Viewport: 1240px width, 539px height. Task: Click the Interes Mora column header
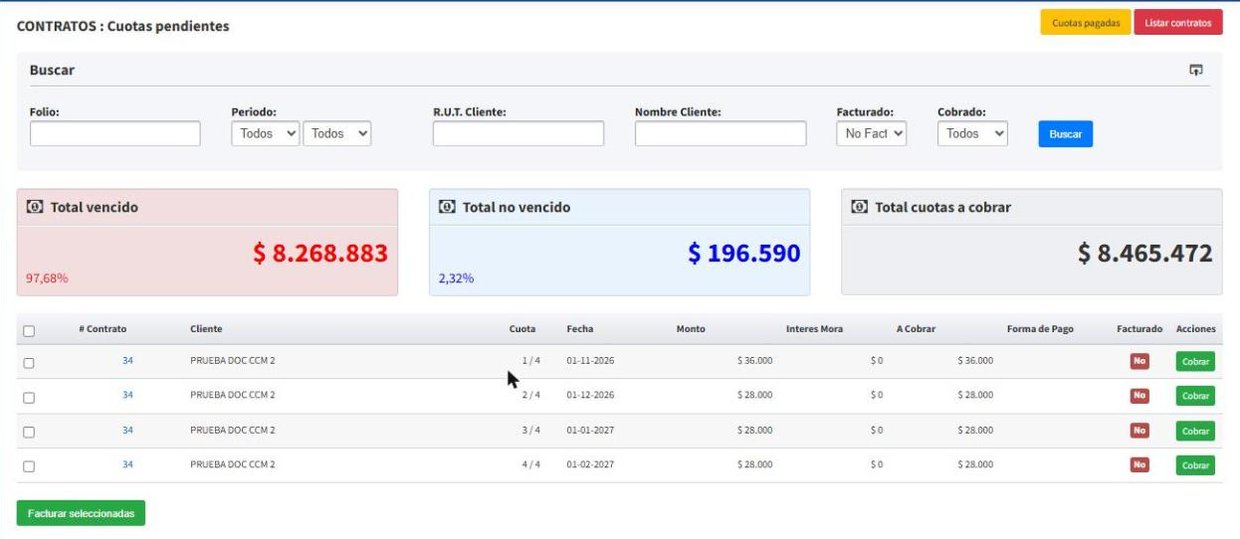tap(814, 329)
